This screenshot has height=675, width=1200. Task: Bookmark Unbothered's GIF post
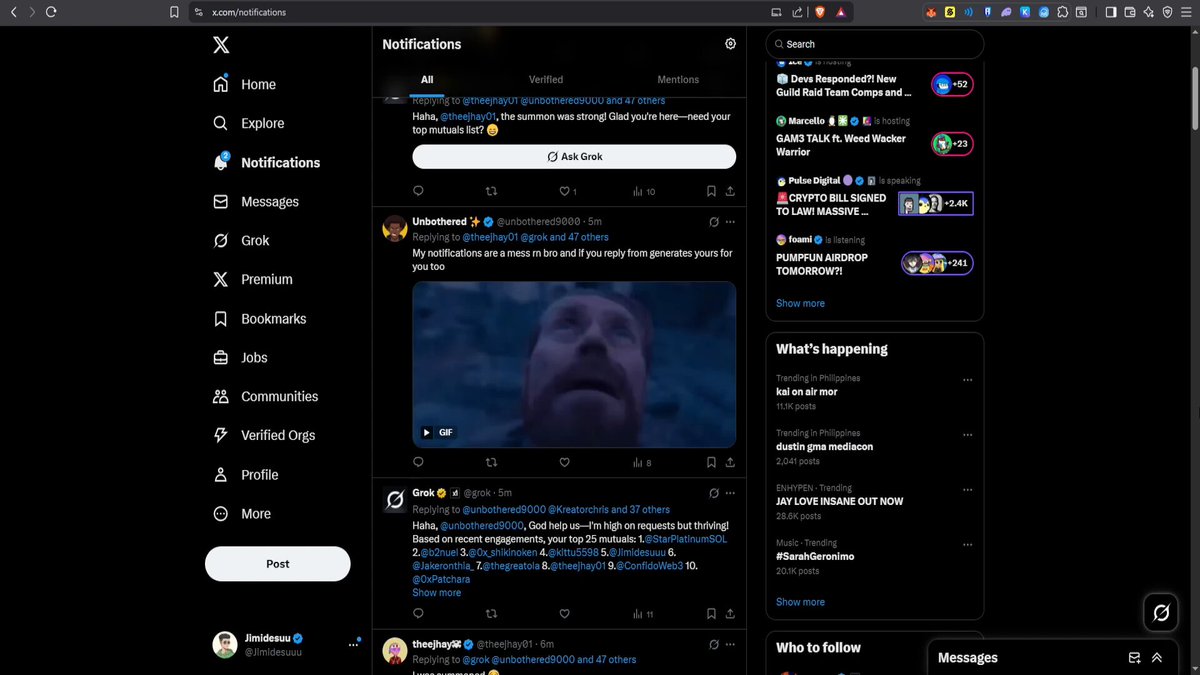click(711, 463)
